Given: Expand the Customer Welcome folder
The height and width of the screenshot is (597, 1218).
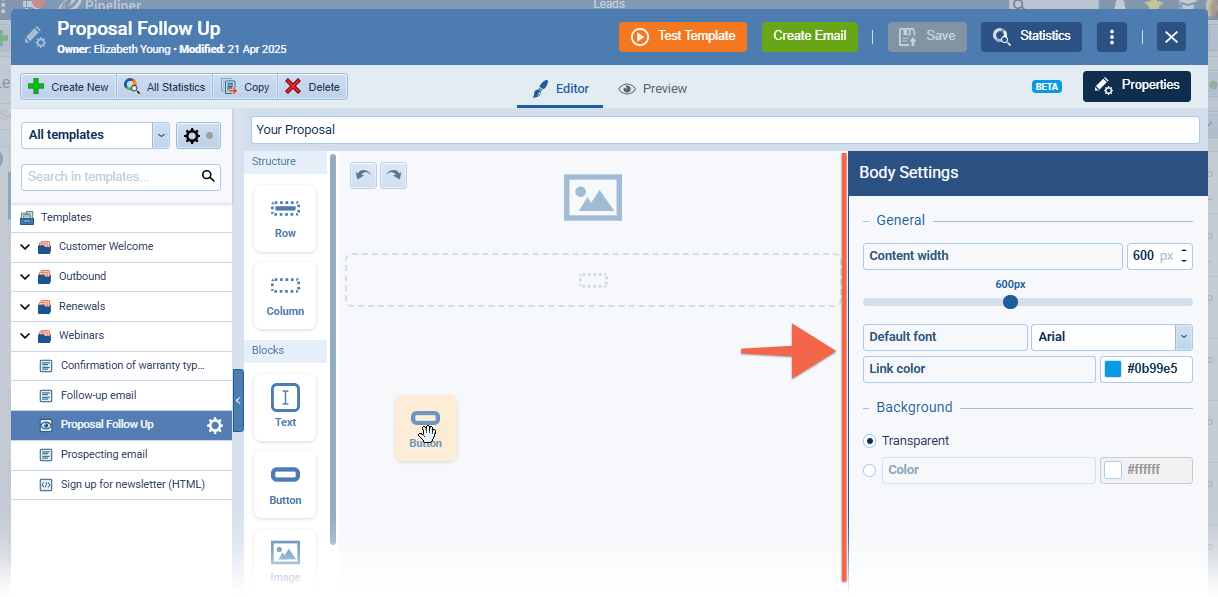Looking at the screenshot, I should (25, 247).
